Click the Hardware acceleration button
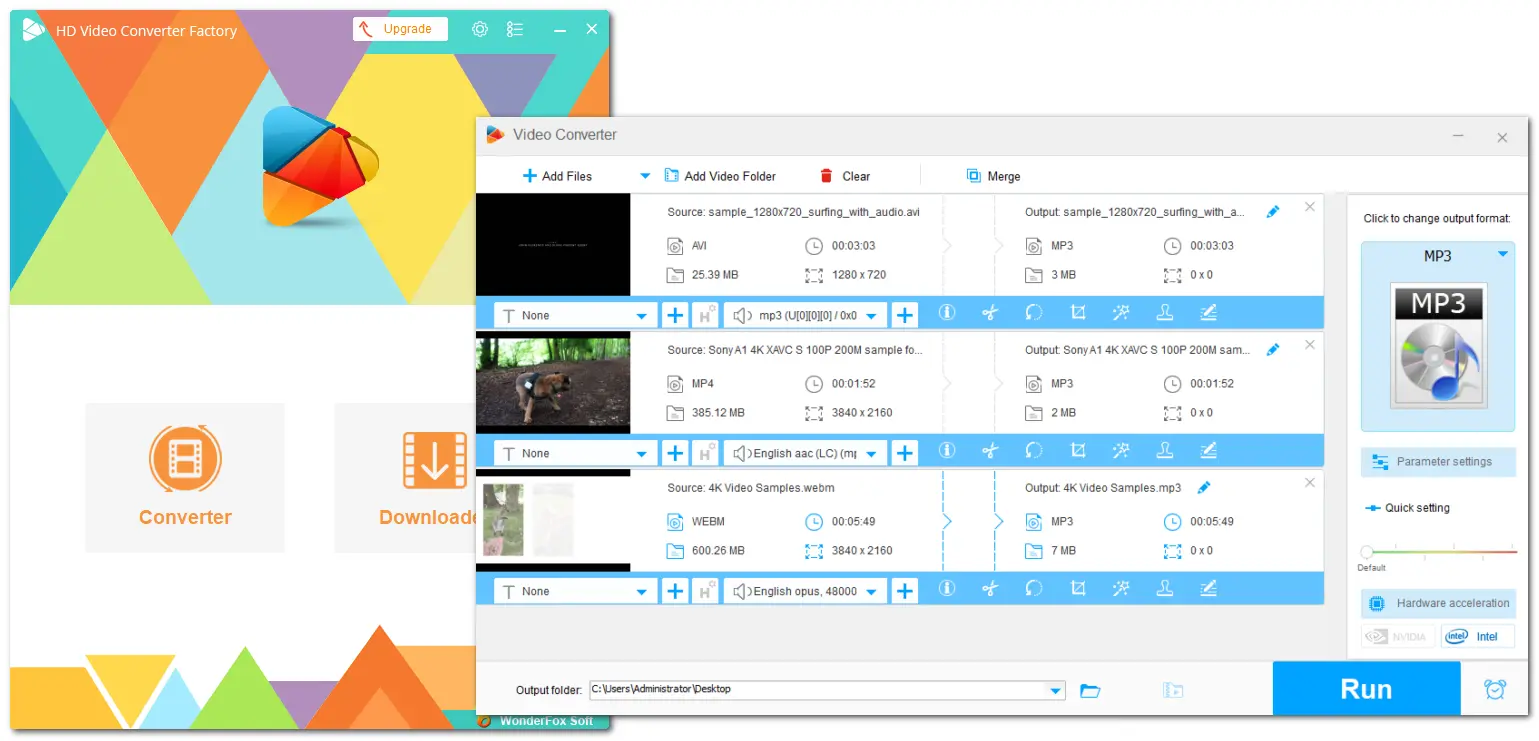1539x741 pixels. [1438, 603]
